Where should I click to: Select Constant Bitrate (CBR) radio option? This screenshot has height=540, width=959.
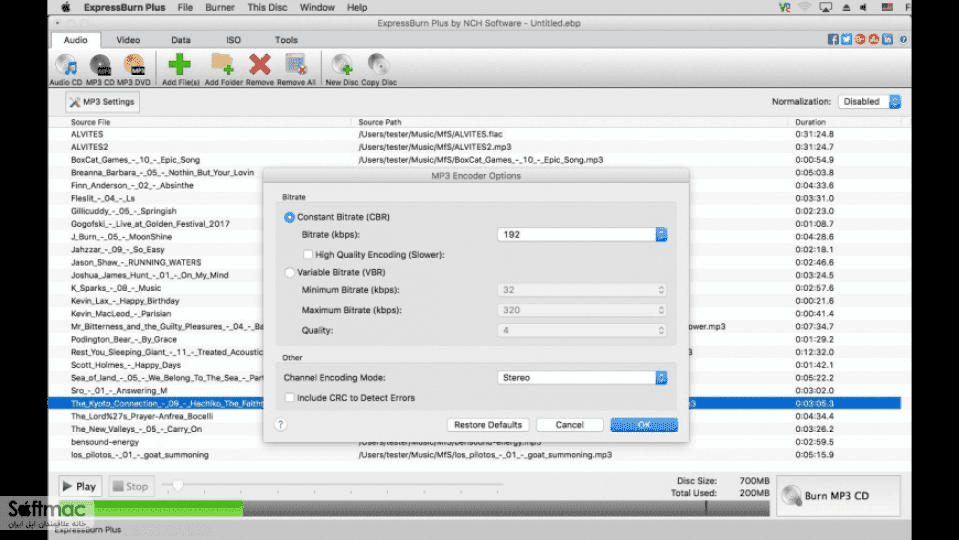[289, 217]
